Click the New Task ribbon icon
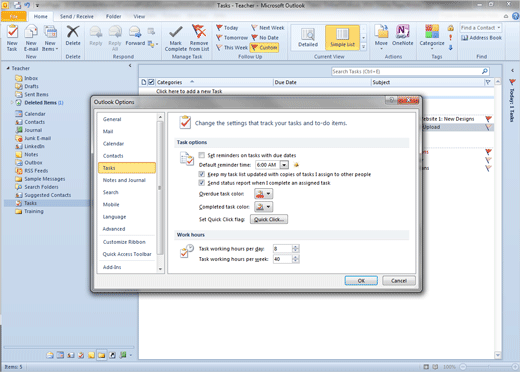520x372 pixels. click(x=12, y=32)
